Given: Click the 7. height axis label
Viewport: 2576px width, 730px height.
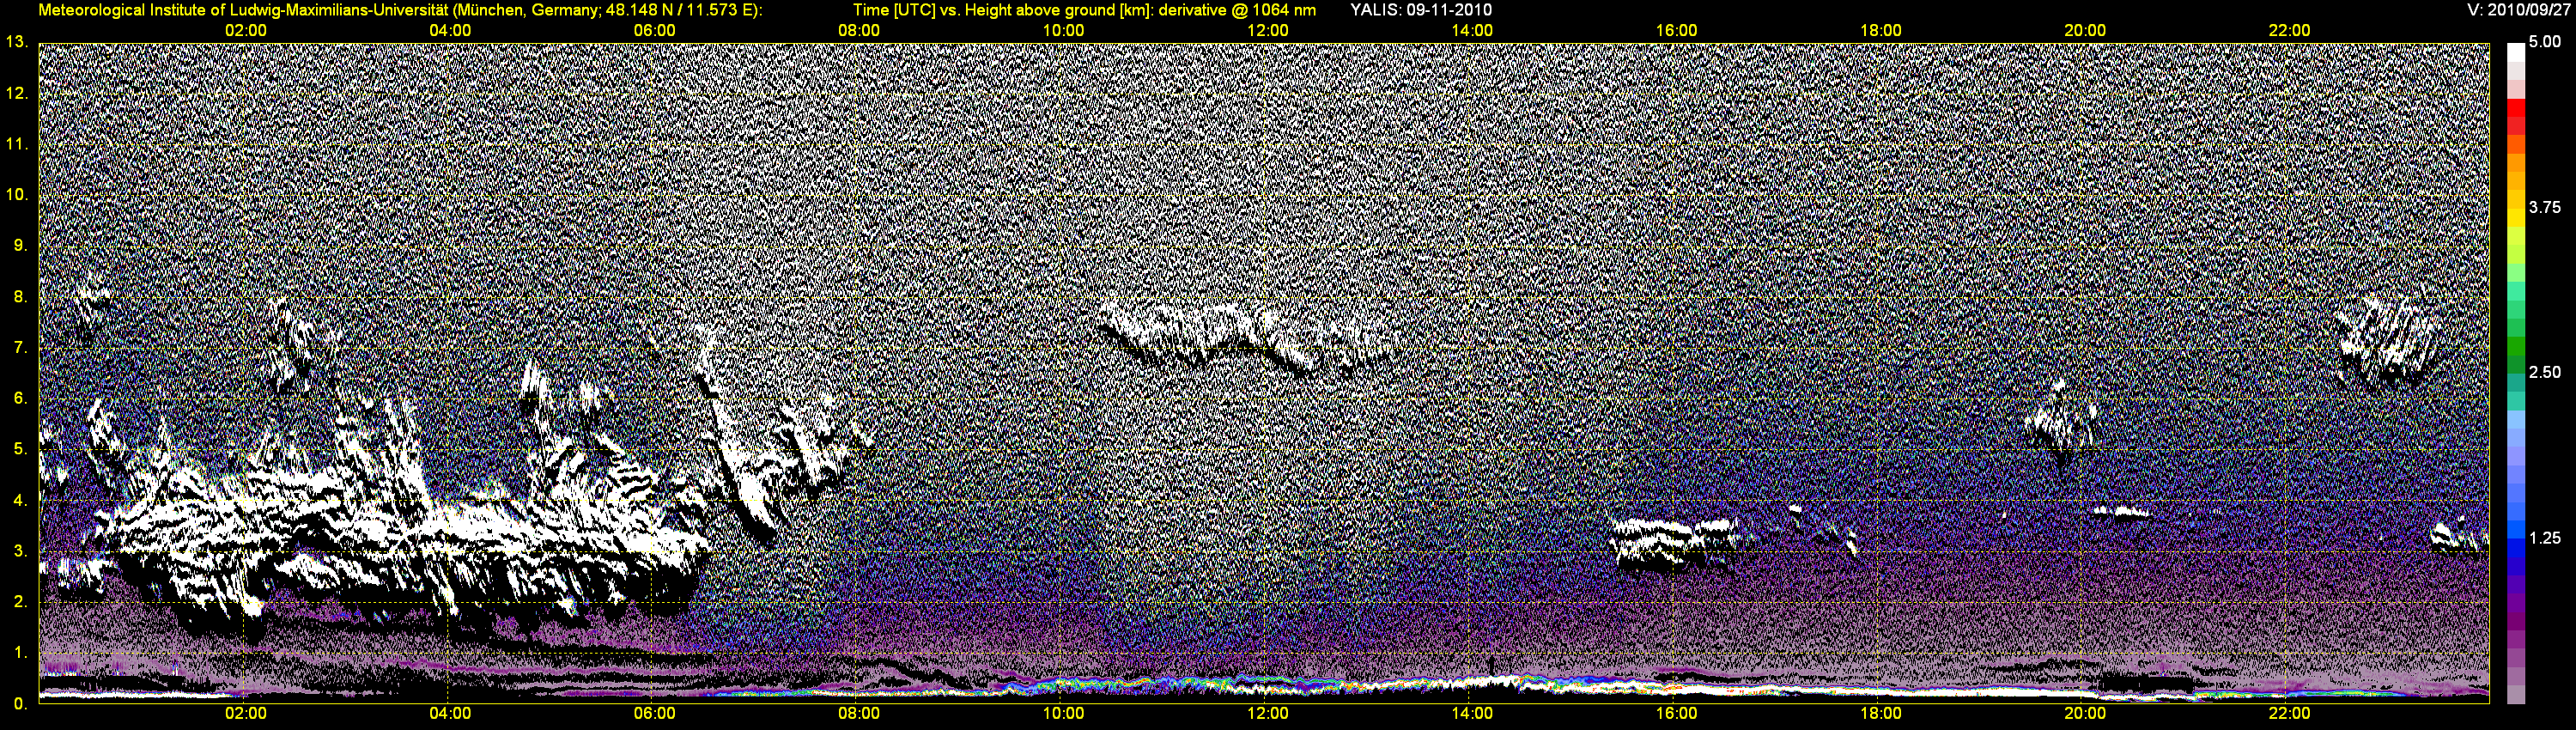Looking at the screenshot, I should [20, 347].
